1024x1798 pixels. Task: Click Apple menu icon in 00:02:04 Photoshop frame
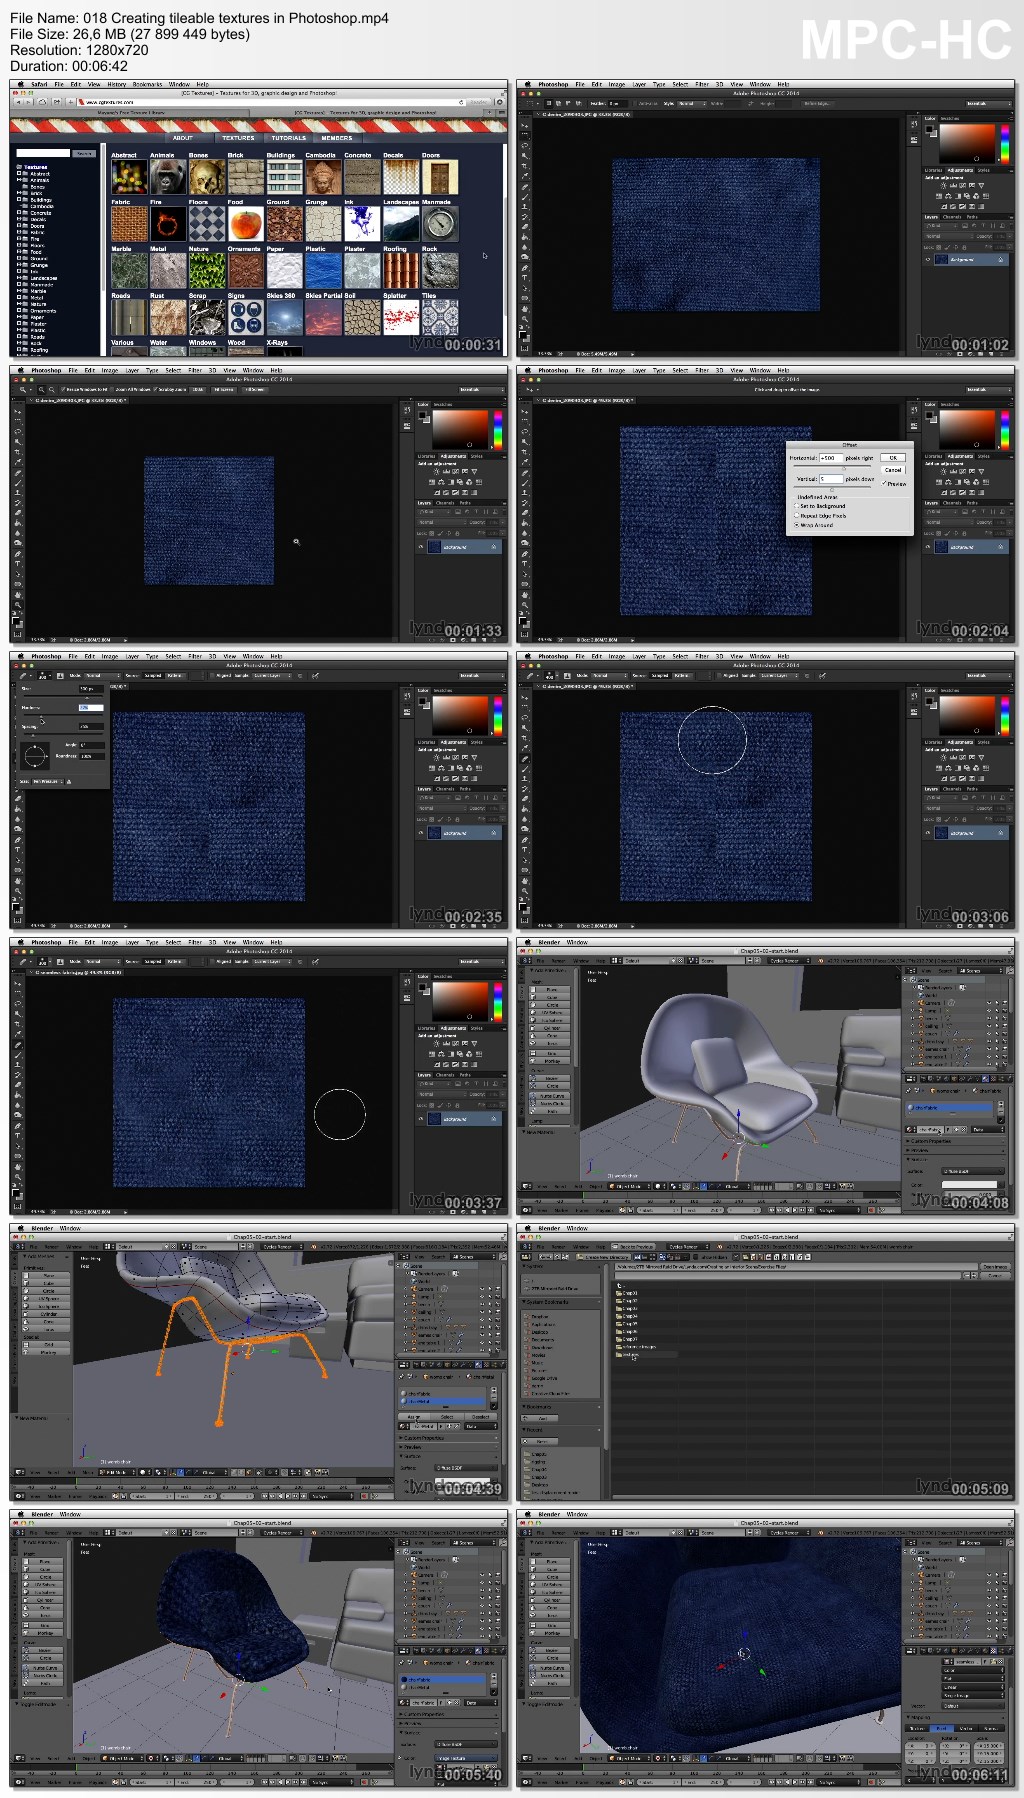pos(528,370)
